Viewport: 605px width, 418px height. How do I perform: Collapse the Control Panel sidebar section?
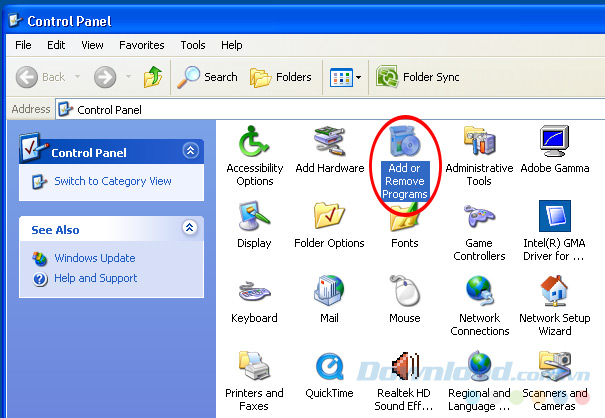(x=190, y=151)
